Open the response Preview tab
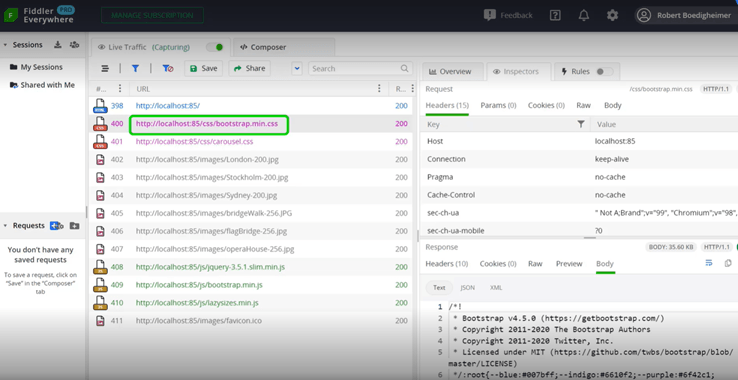The image size is (738, 380). [569, 264]
